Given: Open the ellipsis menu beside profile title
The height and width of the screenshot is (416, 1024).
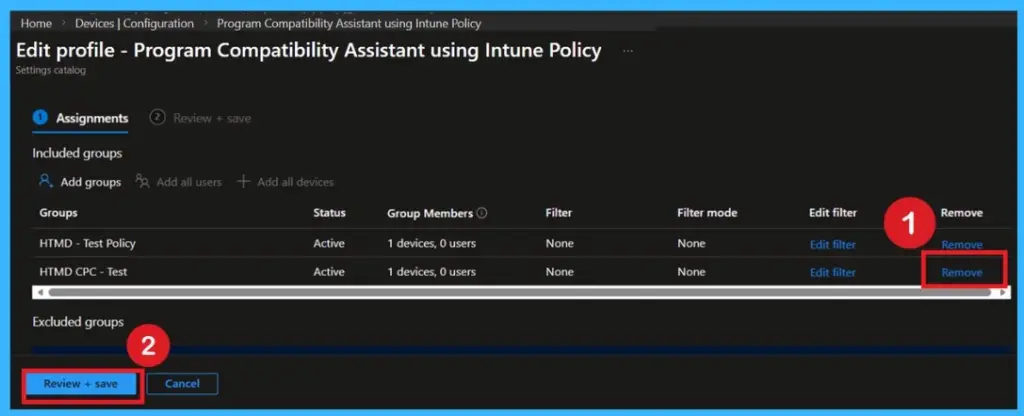Looking at the screenshot, I should (628, 51).
